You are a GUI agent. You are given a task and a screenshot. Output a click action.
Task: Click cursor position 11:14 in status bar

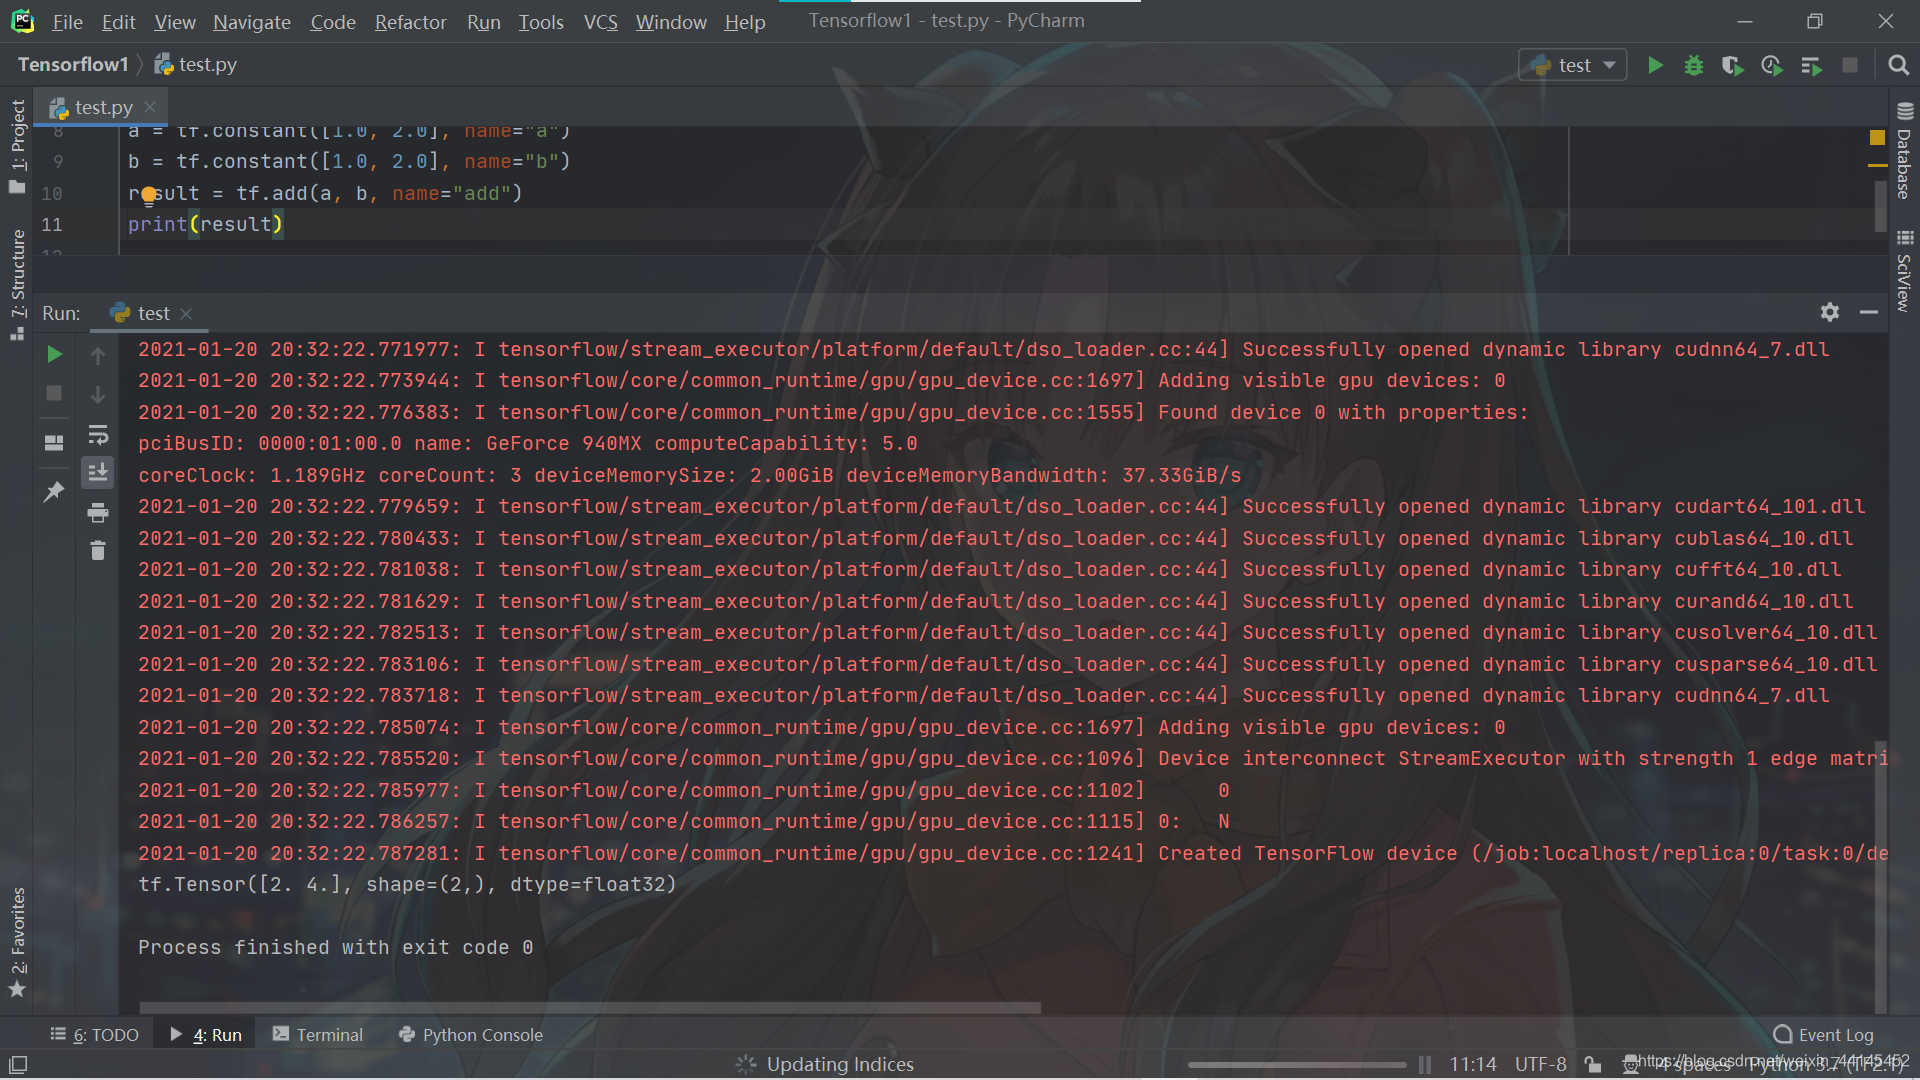[x=1472, y=1064]
